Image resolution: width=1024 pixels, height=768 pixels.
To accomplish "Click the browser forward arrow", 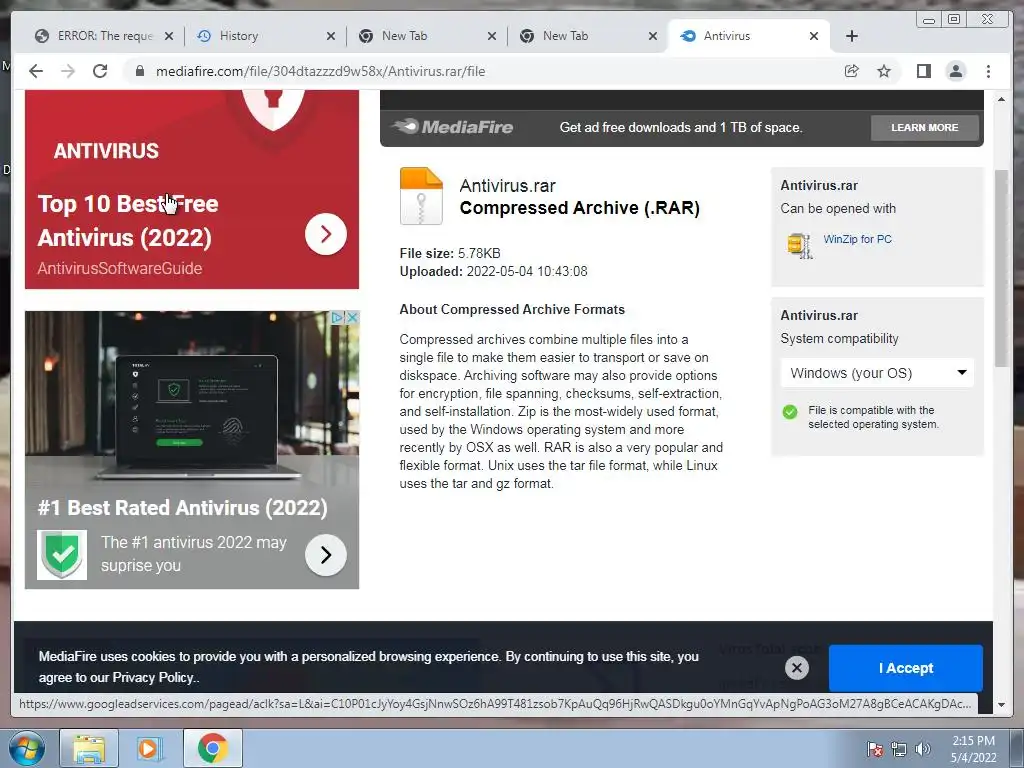I will [x=68, y=71].
